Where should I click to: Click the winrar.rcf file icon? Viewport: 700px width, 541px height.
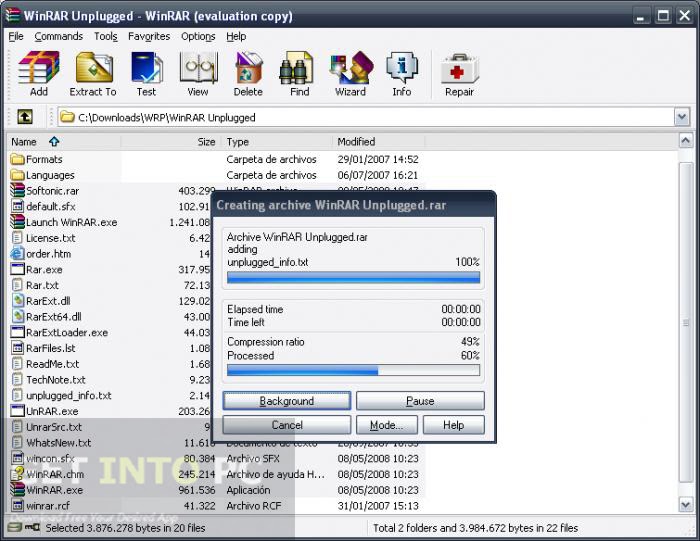point(17,506)
